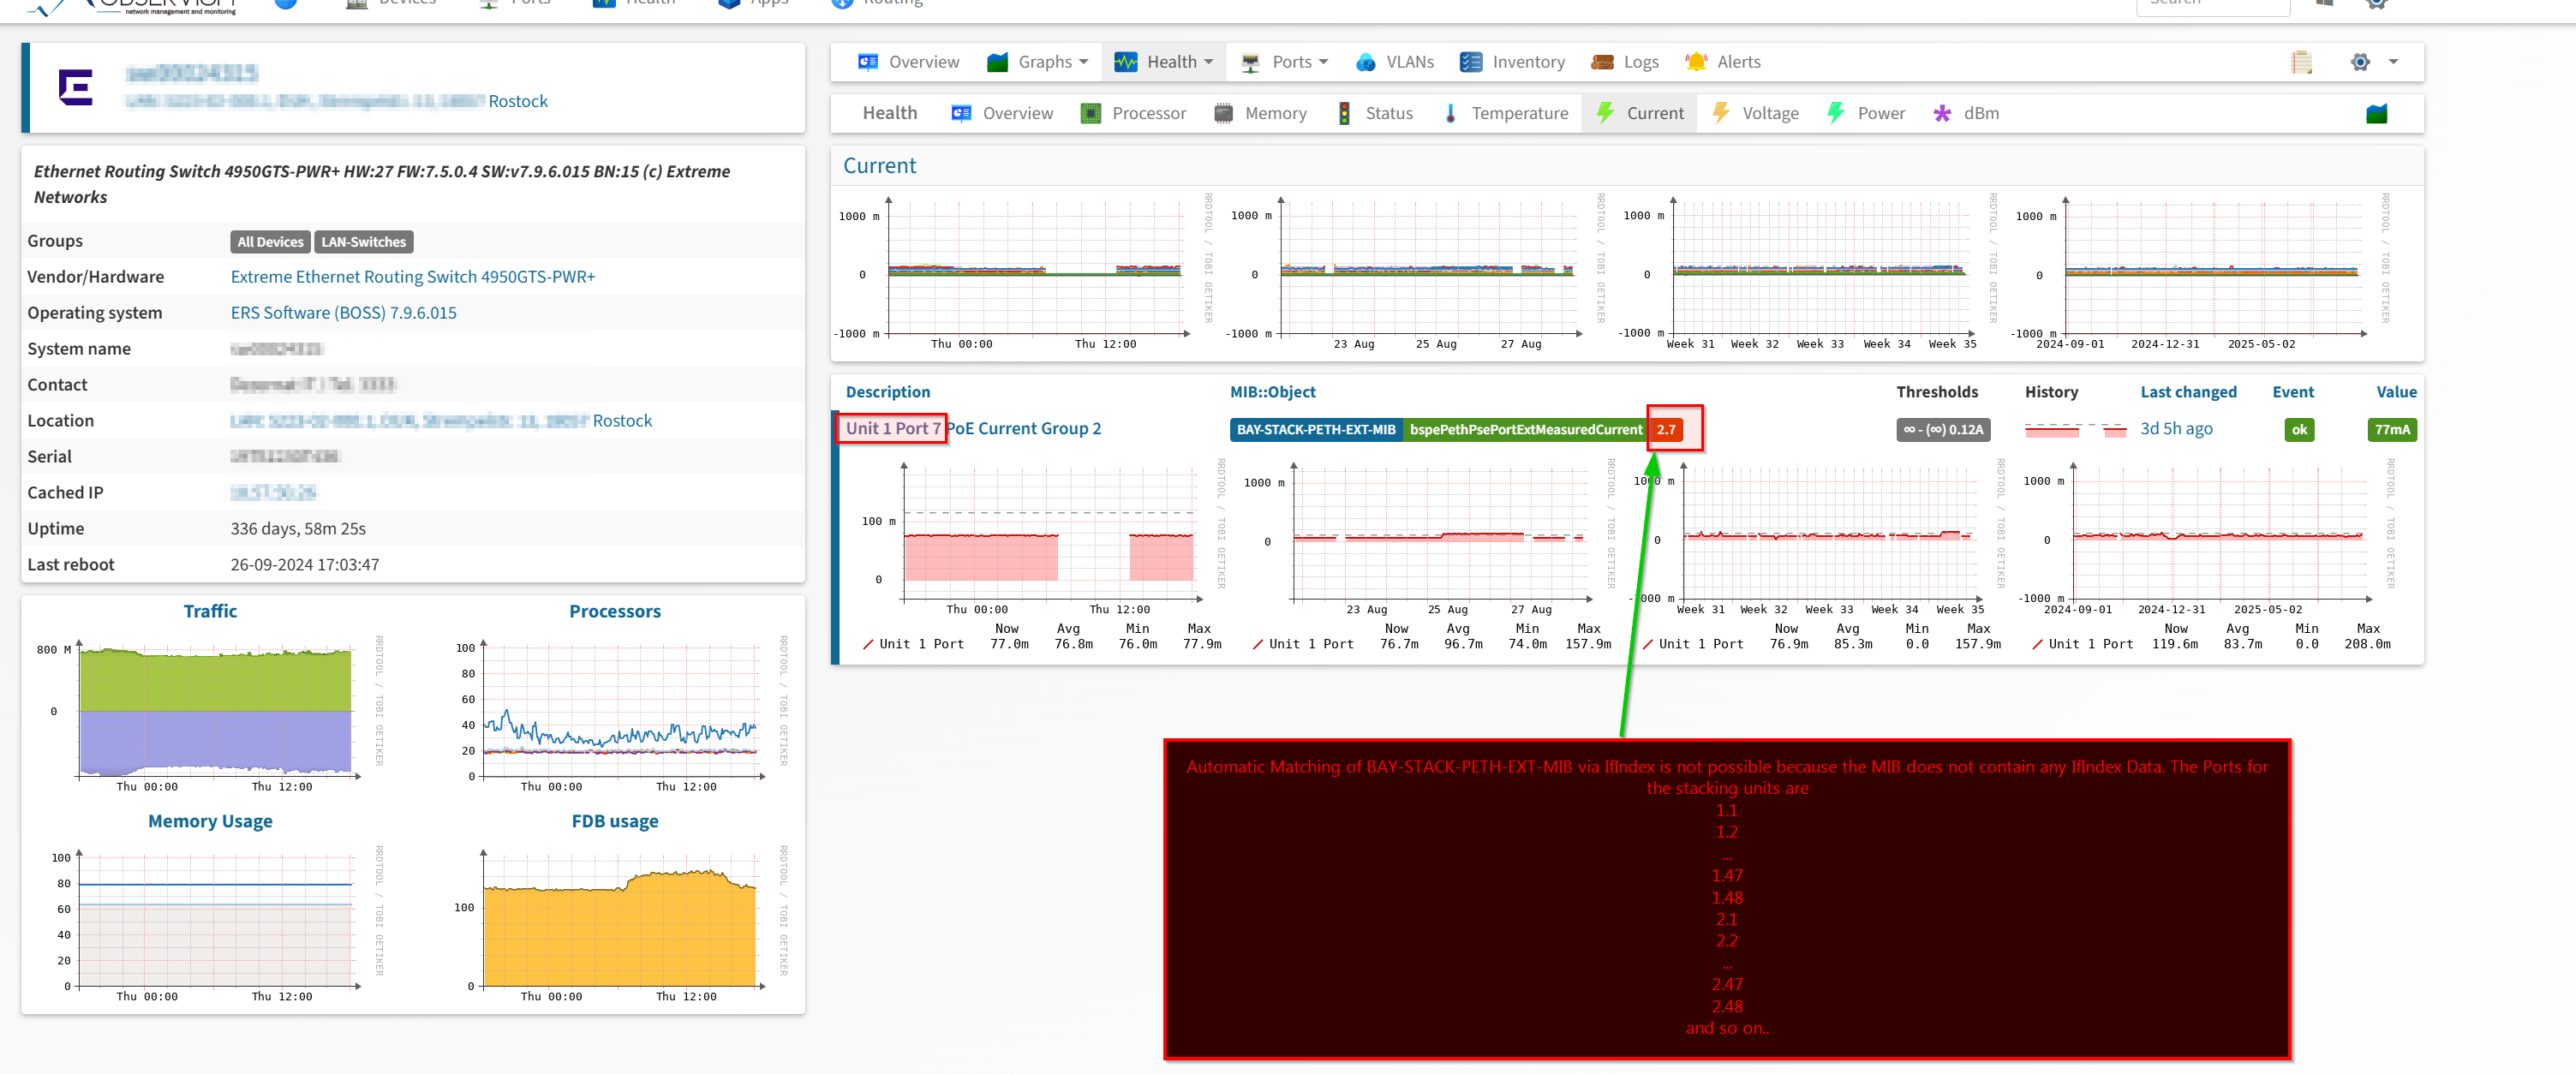Open the device settings gear dropdown
This screenshot has width=2576, height=1074.
pos(2373,62)
